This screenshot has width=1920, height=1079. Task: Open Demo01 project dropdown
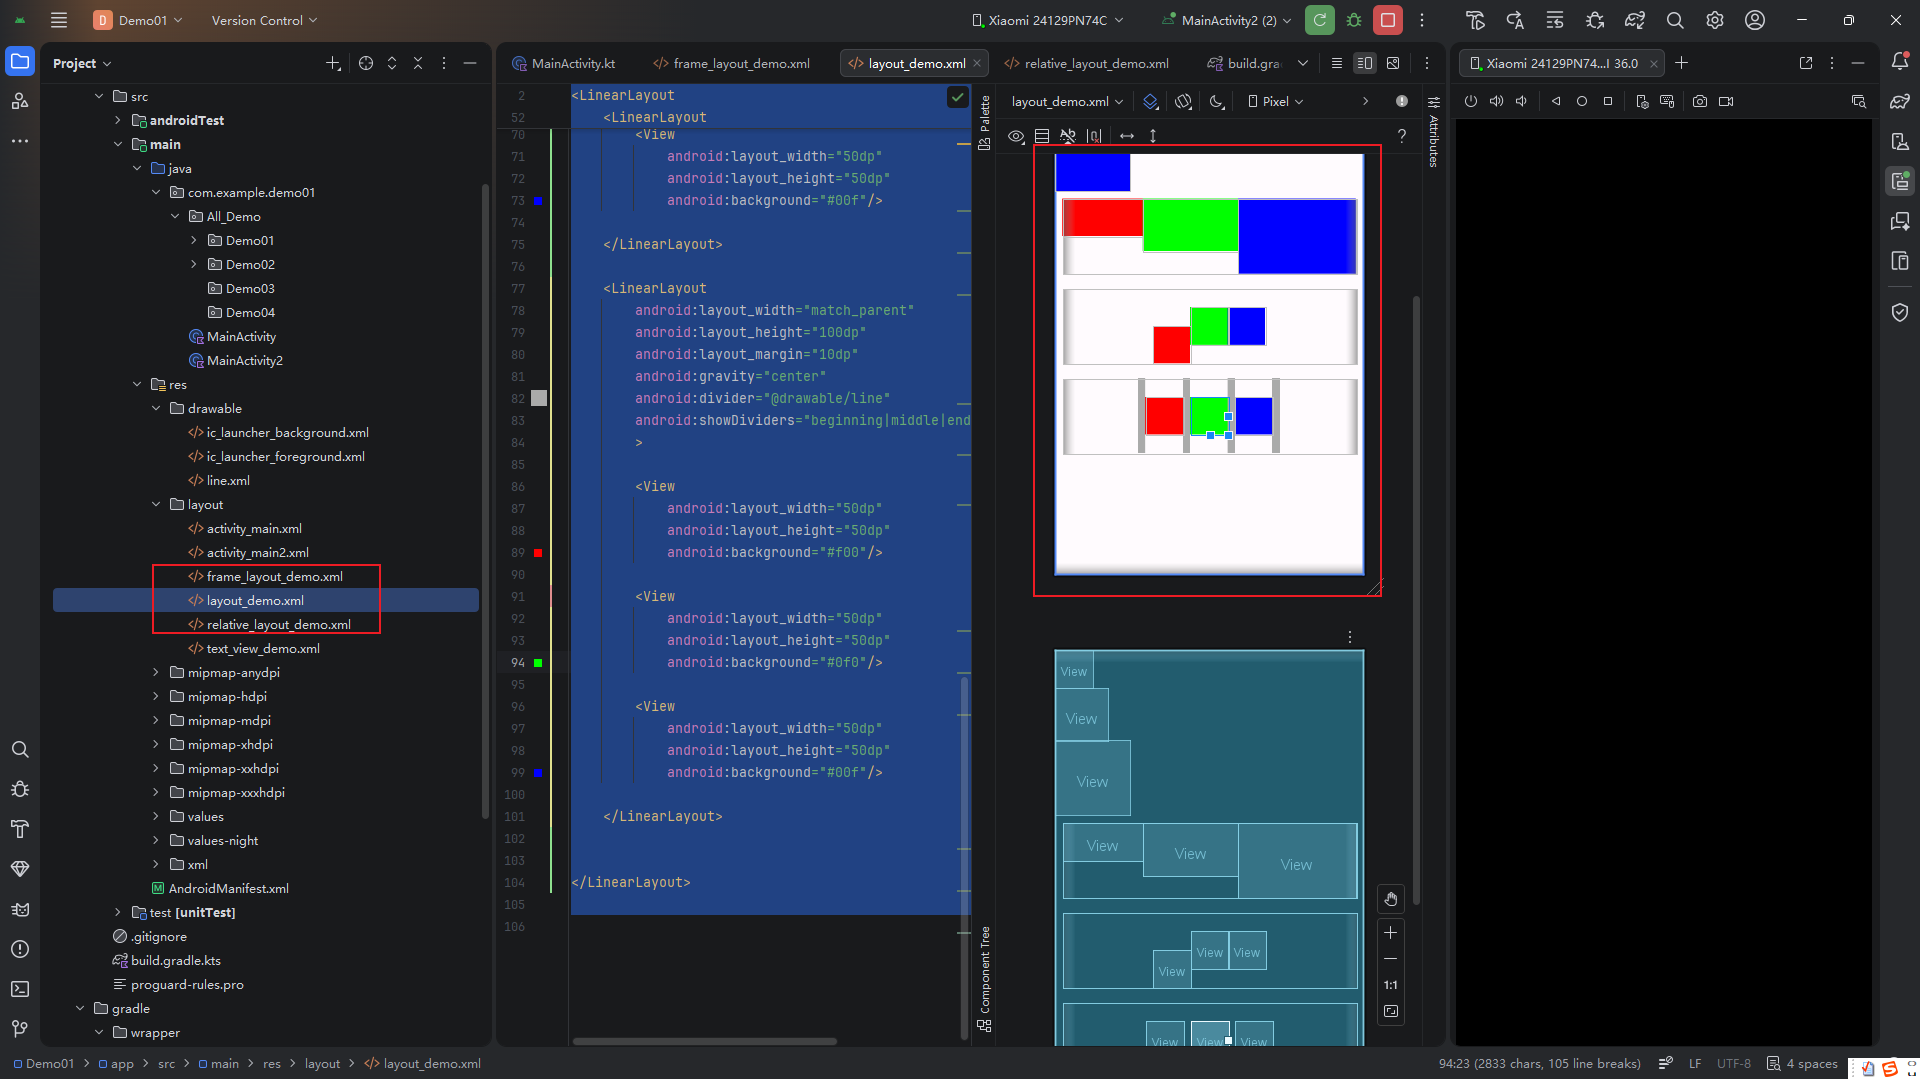tap(138, 20)
